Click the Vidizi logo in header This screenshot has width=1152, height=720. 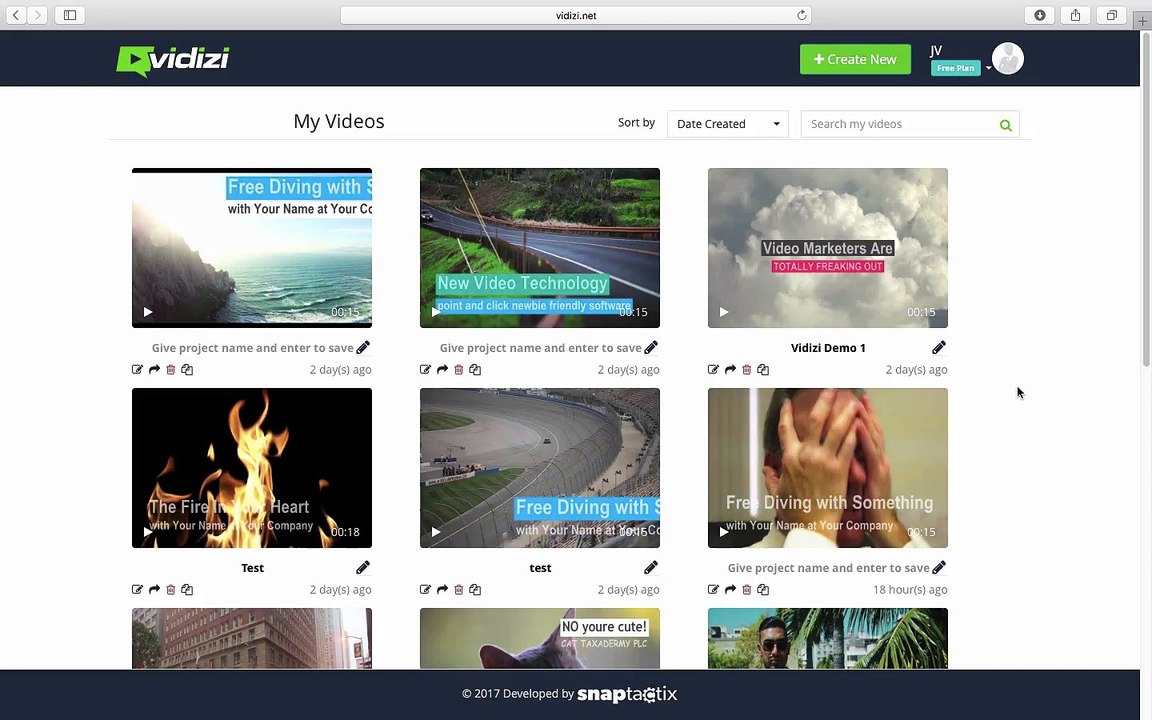coord(173,60)
